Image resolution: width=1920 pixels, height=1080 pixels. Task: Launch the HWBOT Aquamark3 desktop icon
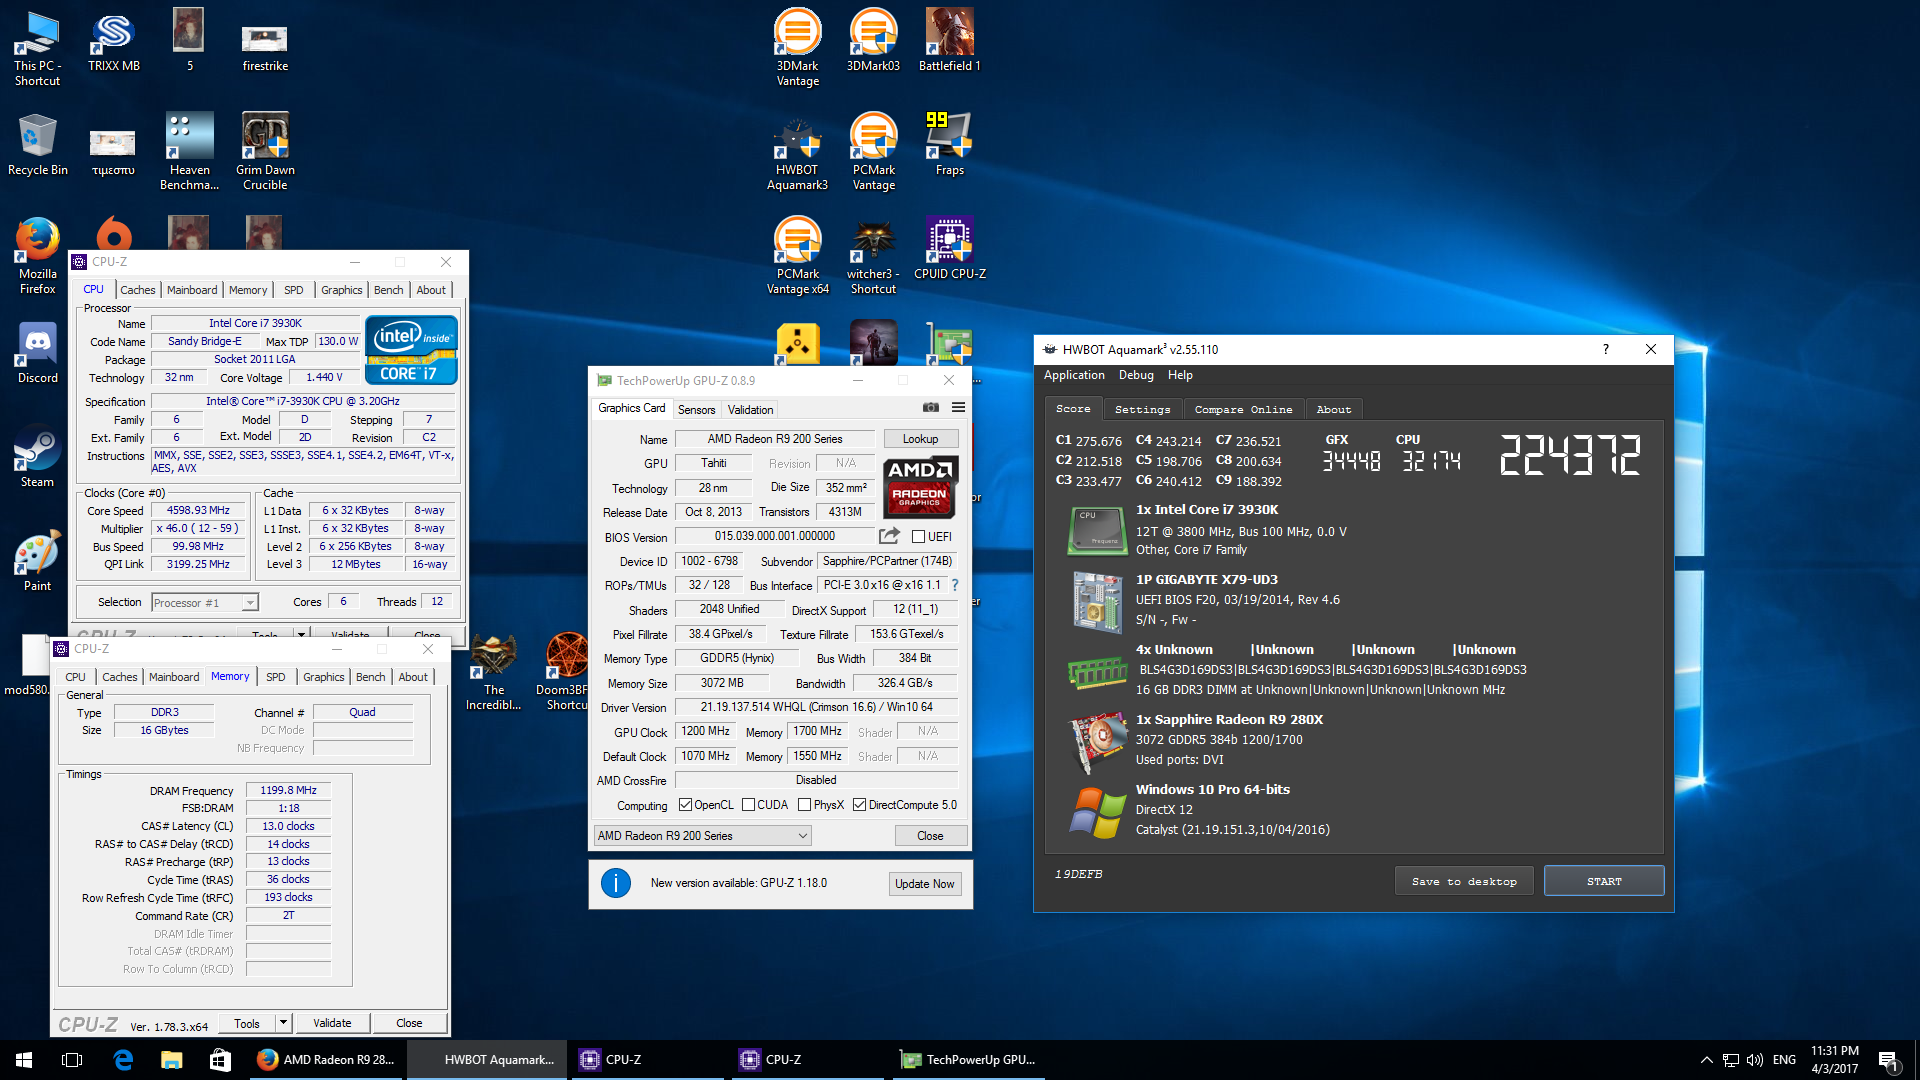(797, 153)
